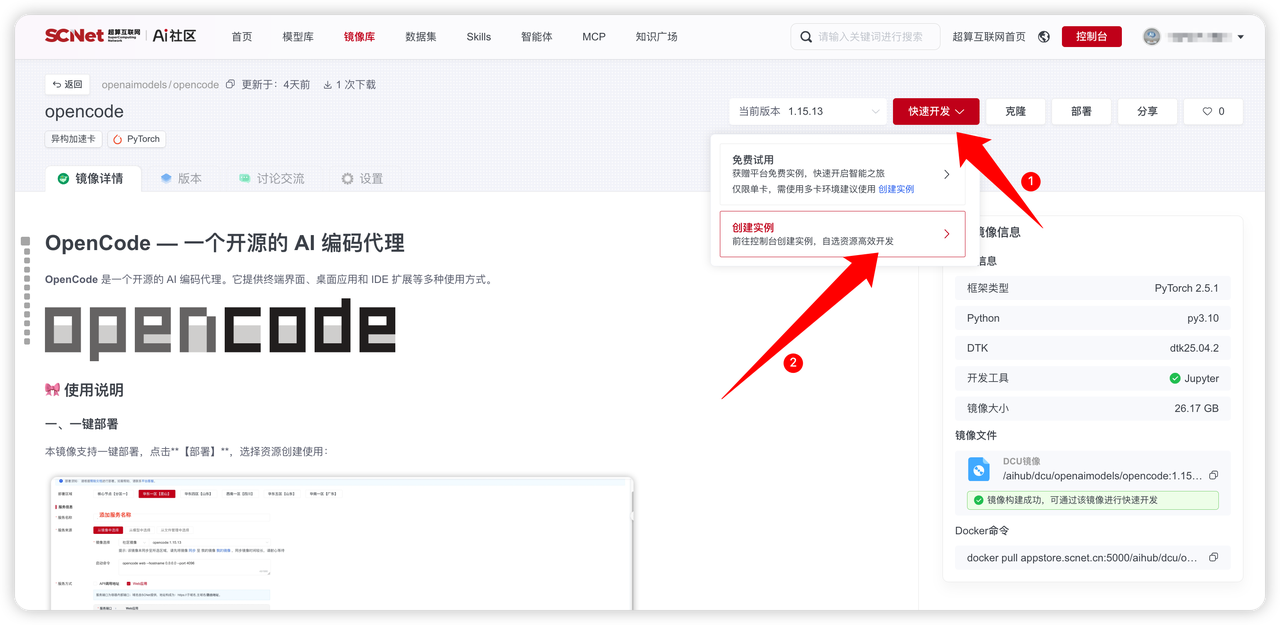Select 创建实例 option
This screenshot has width=1280, height=625.
click(842, 234)
